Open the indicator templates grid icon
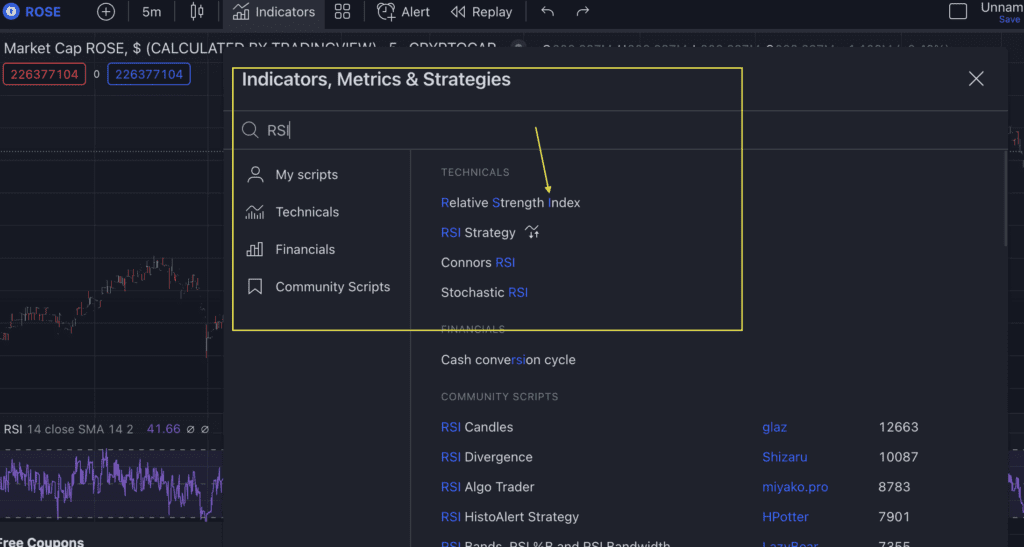This screenshot has width=1024, height=547. coord(342,12)
